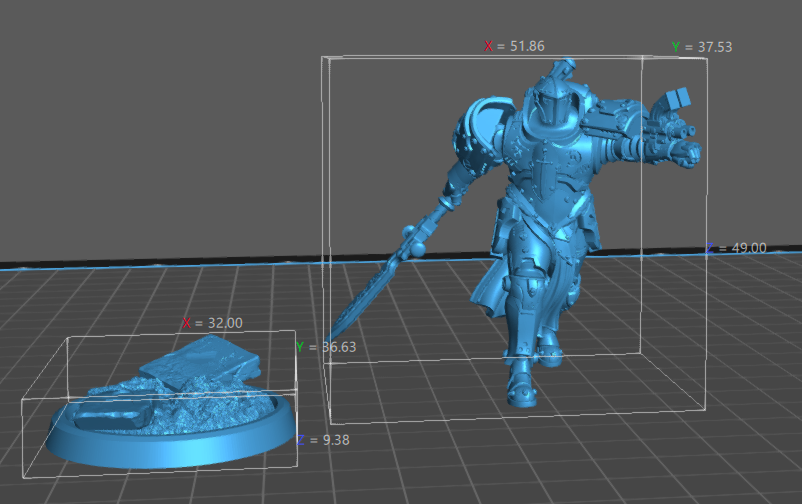Screen dimensions: 802x504
Task: Select the small cubes above knight's fist
Action: [674, 99]
